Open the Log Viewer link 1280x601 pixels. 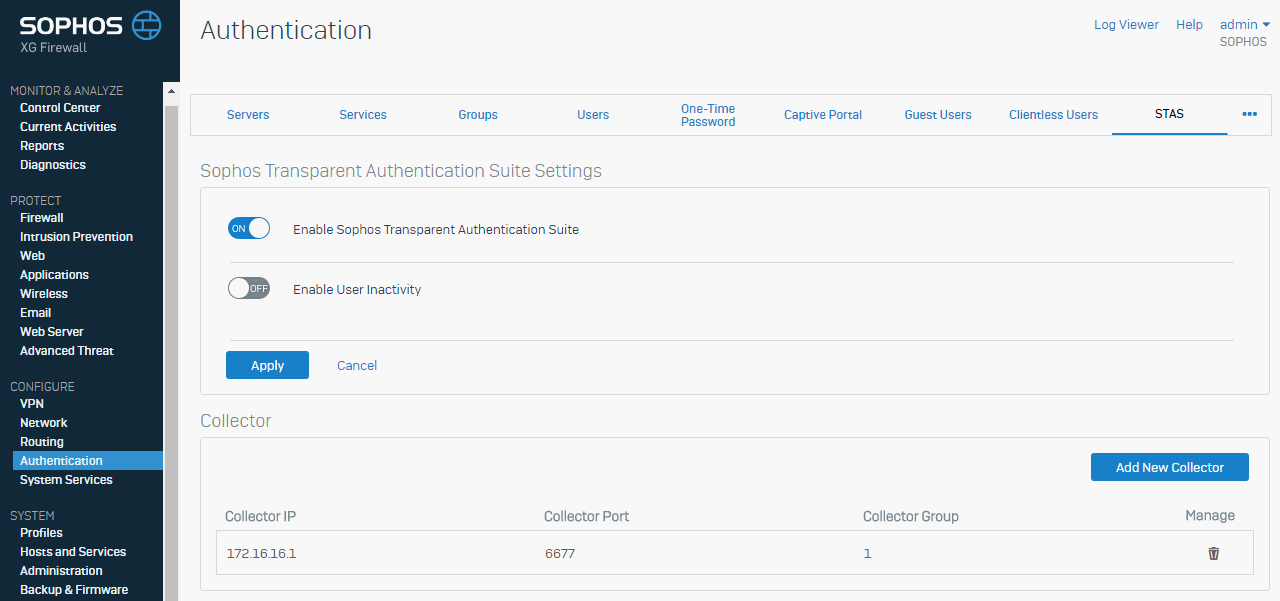tap(1126, 25)
